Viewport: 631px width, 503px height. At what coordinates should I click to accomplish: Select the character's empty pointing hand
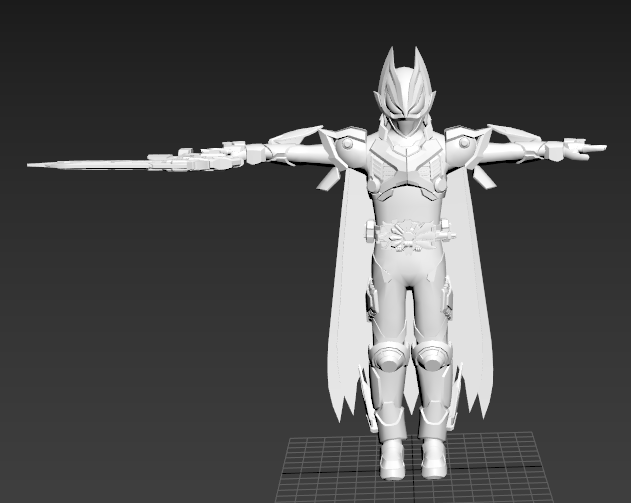click(584, 147)
